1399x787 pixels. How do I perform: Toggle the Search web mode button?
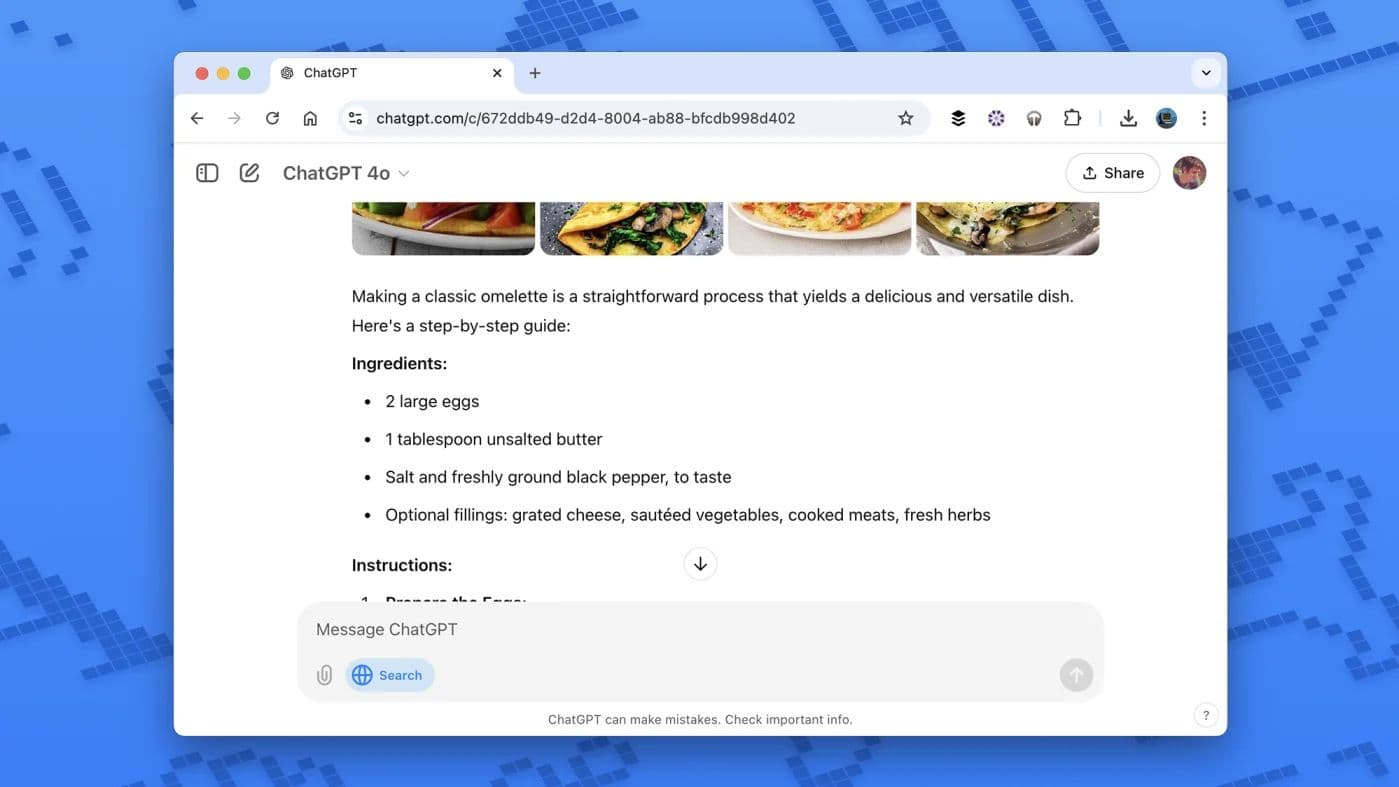[389, 675]
